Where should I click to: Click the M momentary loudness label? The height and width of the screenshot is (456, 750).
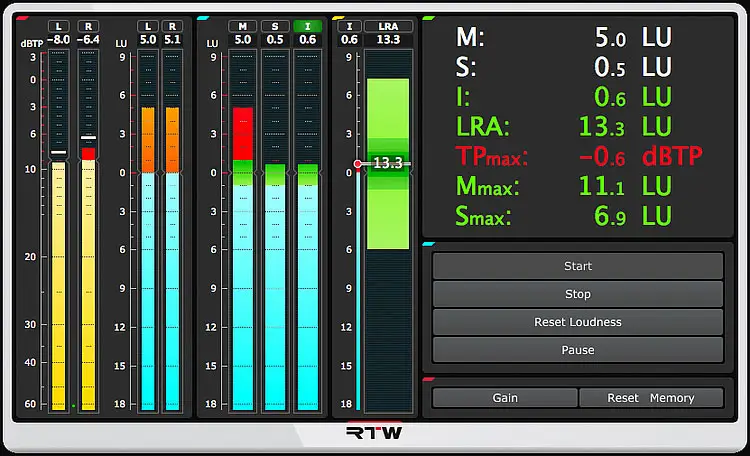coord(243,26)
